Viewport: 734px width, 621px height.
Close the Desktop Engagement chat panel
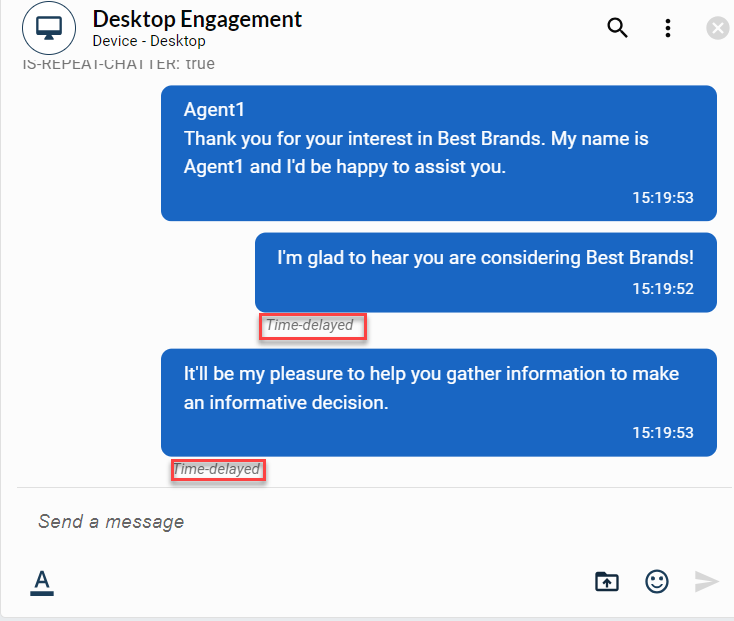[717, 28]
